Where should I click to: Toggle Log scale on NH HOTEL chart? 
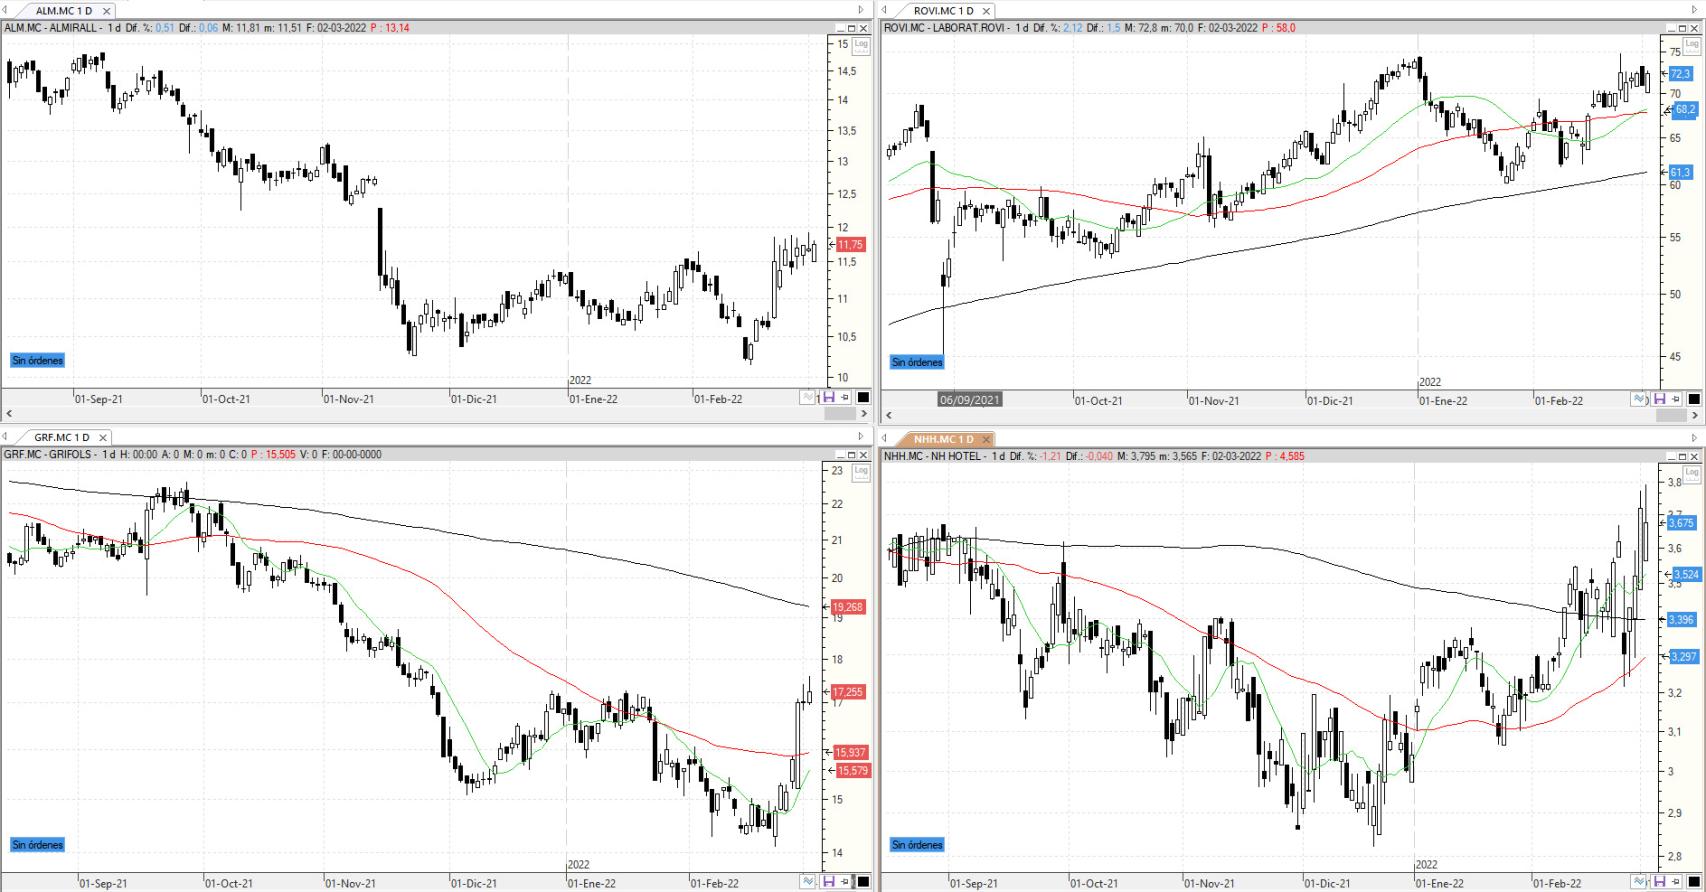click(x=1691, y=474)
